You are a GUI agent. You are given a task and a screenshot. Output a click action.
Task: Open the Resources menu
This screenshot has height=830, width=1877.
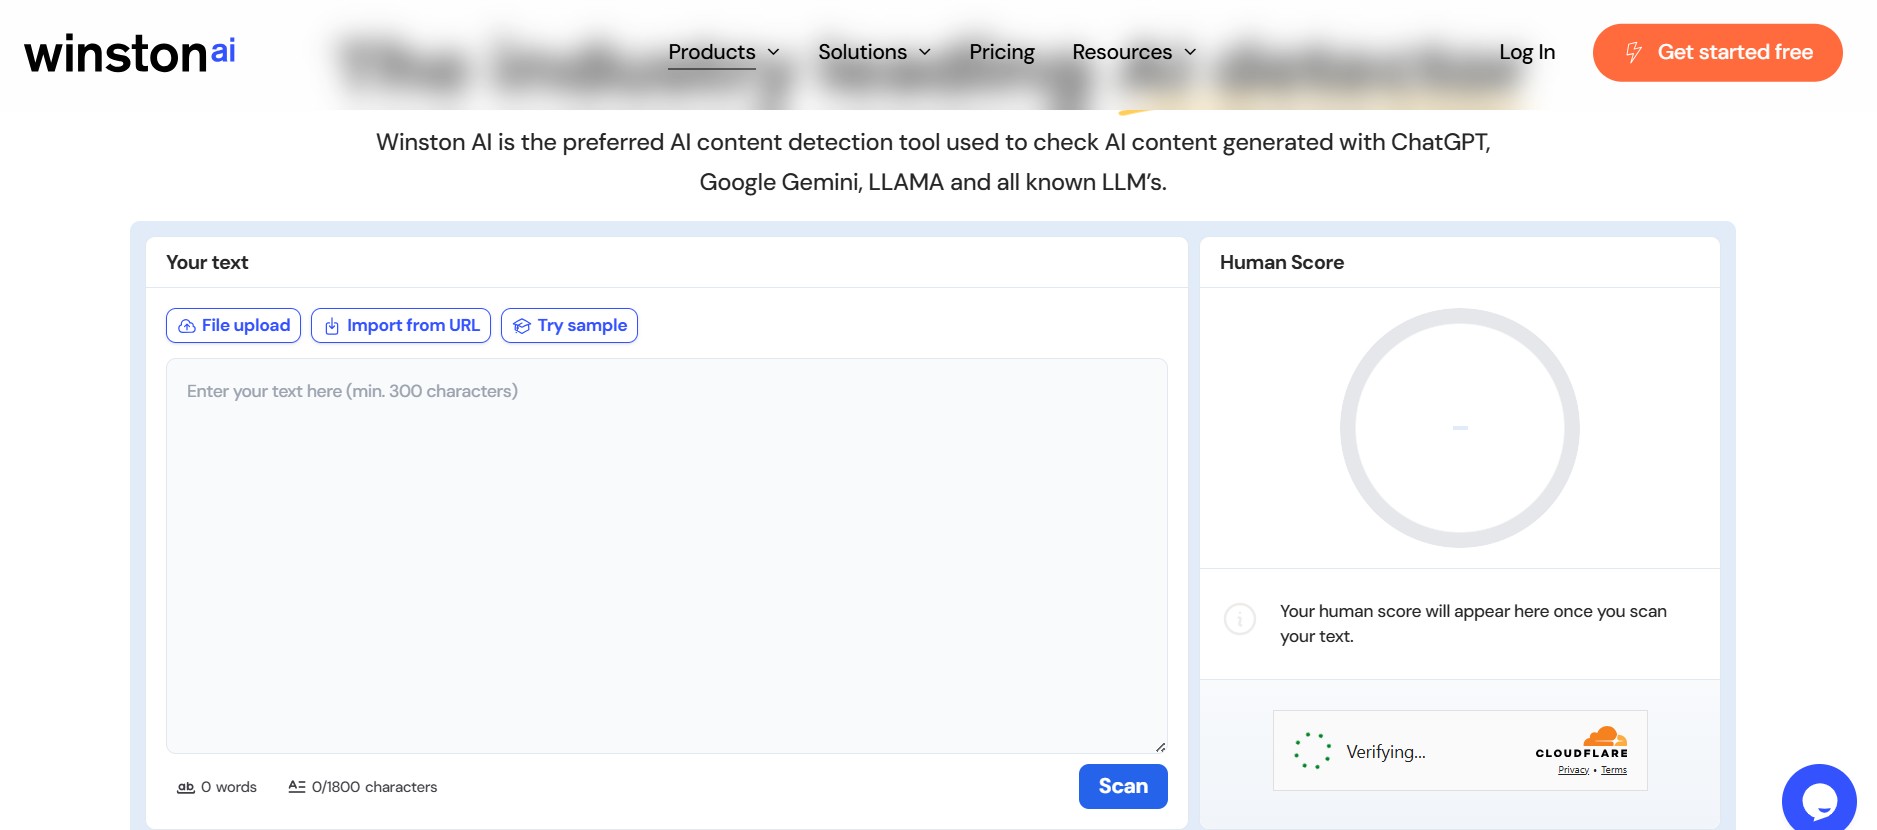1122,52
